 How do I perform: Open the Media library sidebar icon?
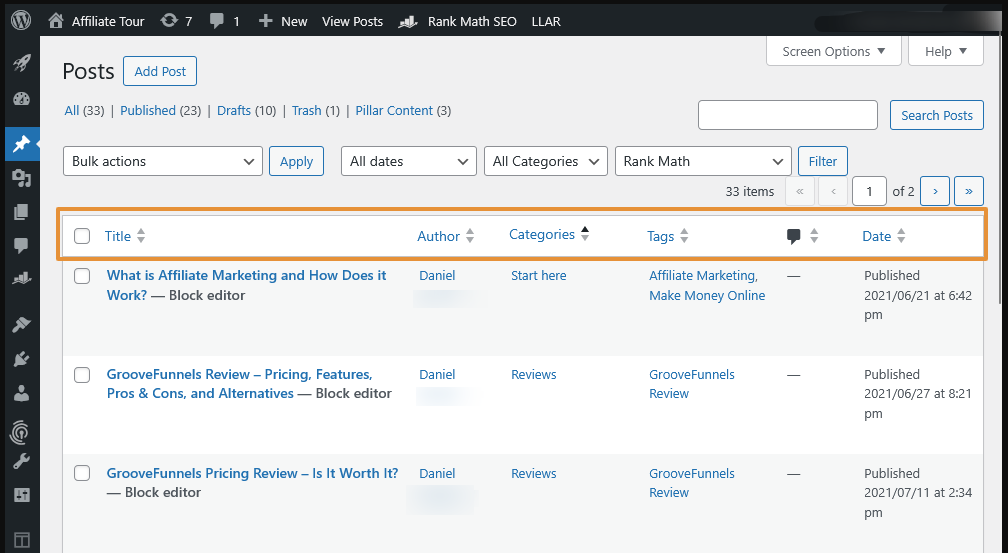tap(21, 178)
